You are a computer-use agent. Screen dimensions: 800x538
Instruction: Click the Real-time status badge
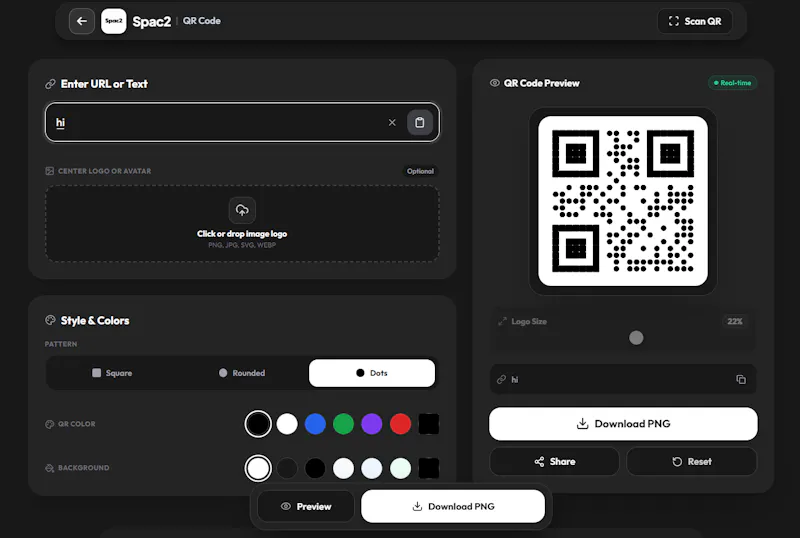click(x=732, y=83)
